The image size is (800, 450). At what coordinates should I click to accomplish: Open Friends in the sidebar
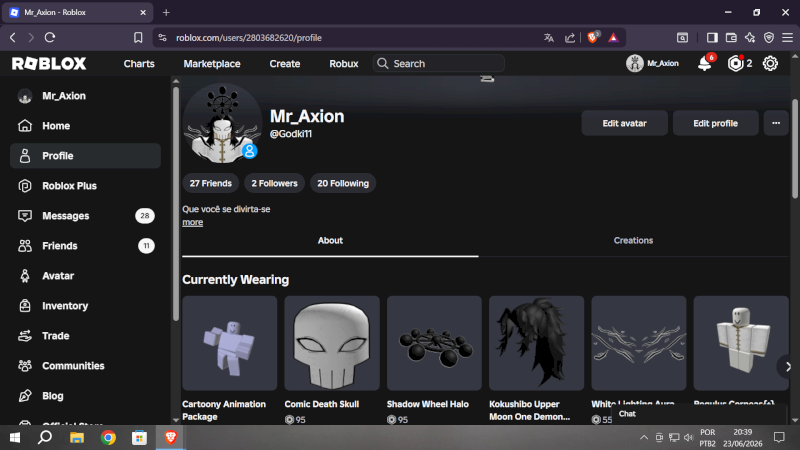click(85, 246)
